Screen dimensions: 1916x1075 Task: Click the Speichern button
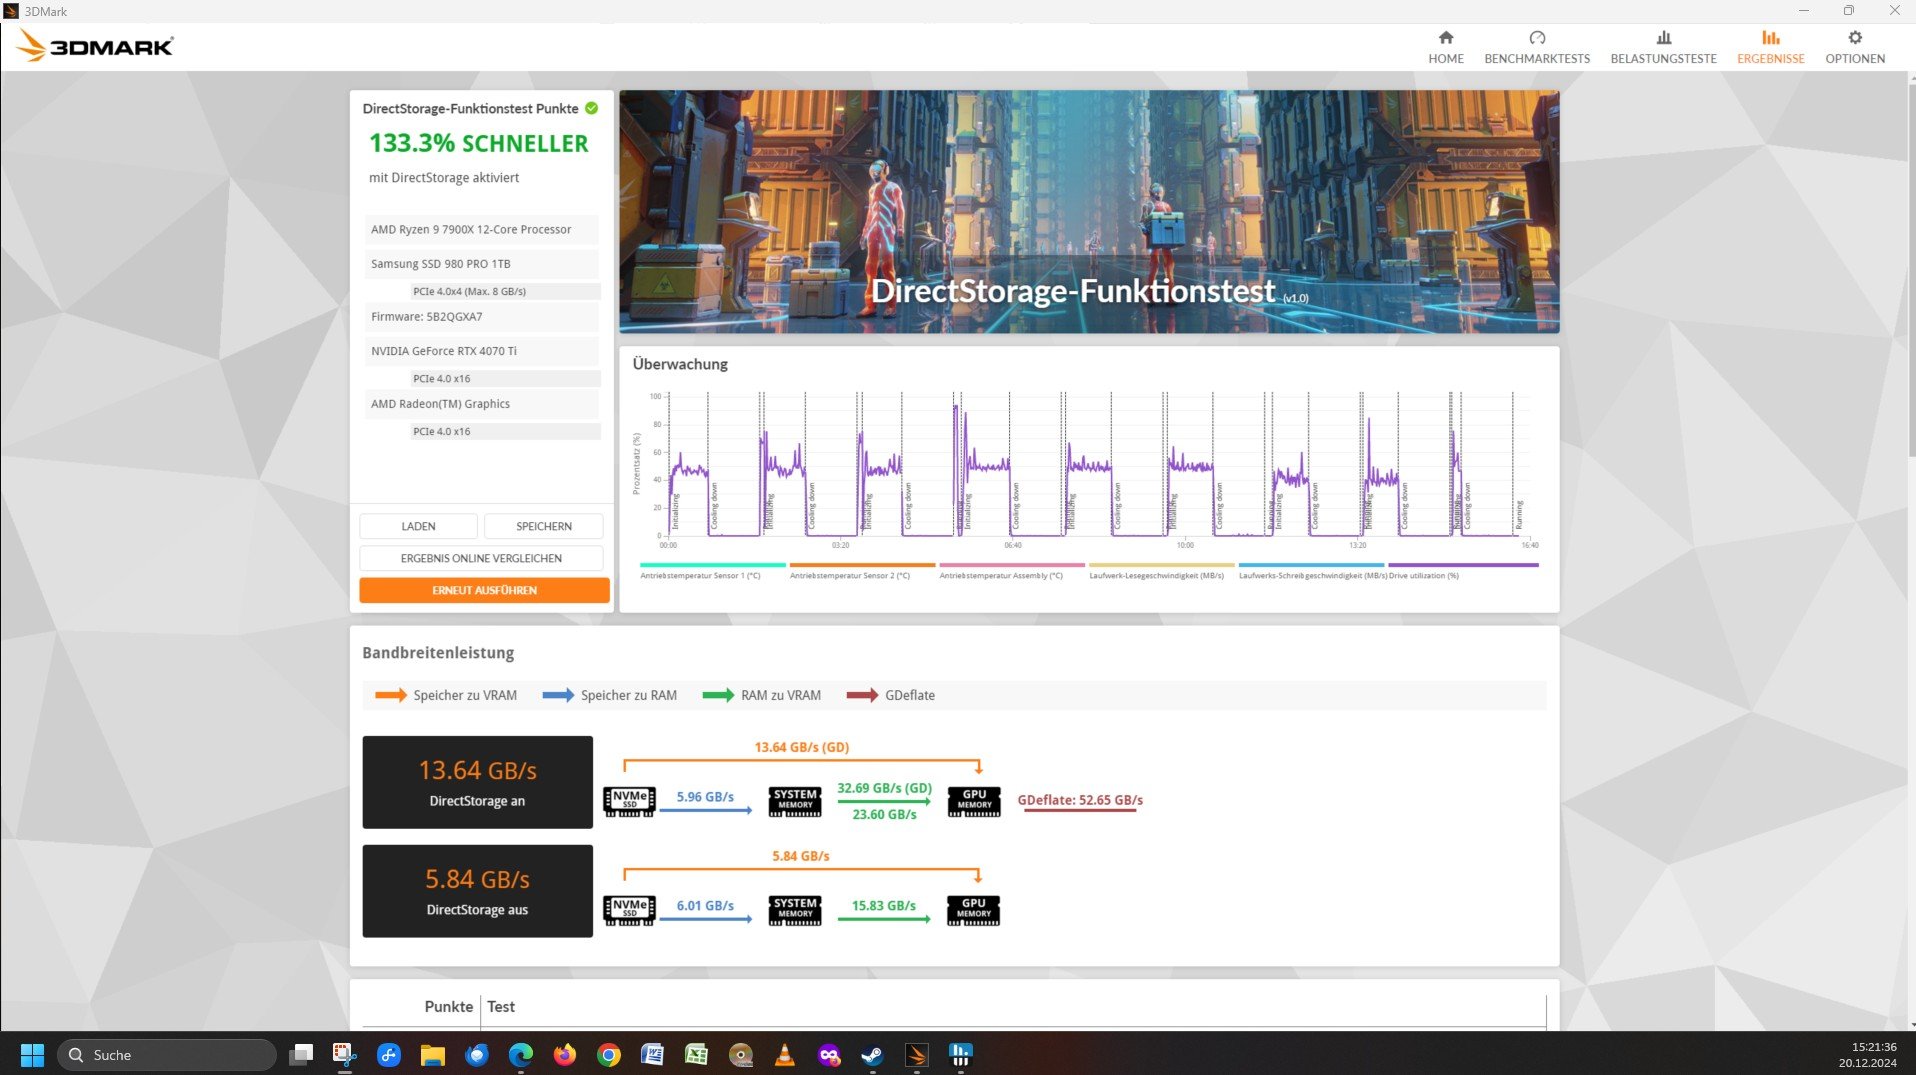coord(544,526)
